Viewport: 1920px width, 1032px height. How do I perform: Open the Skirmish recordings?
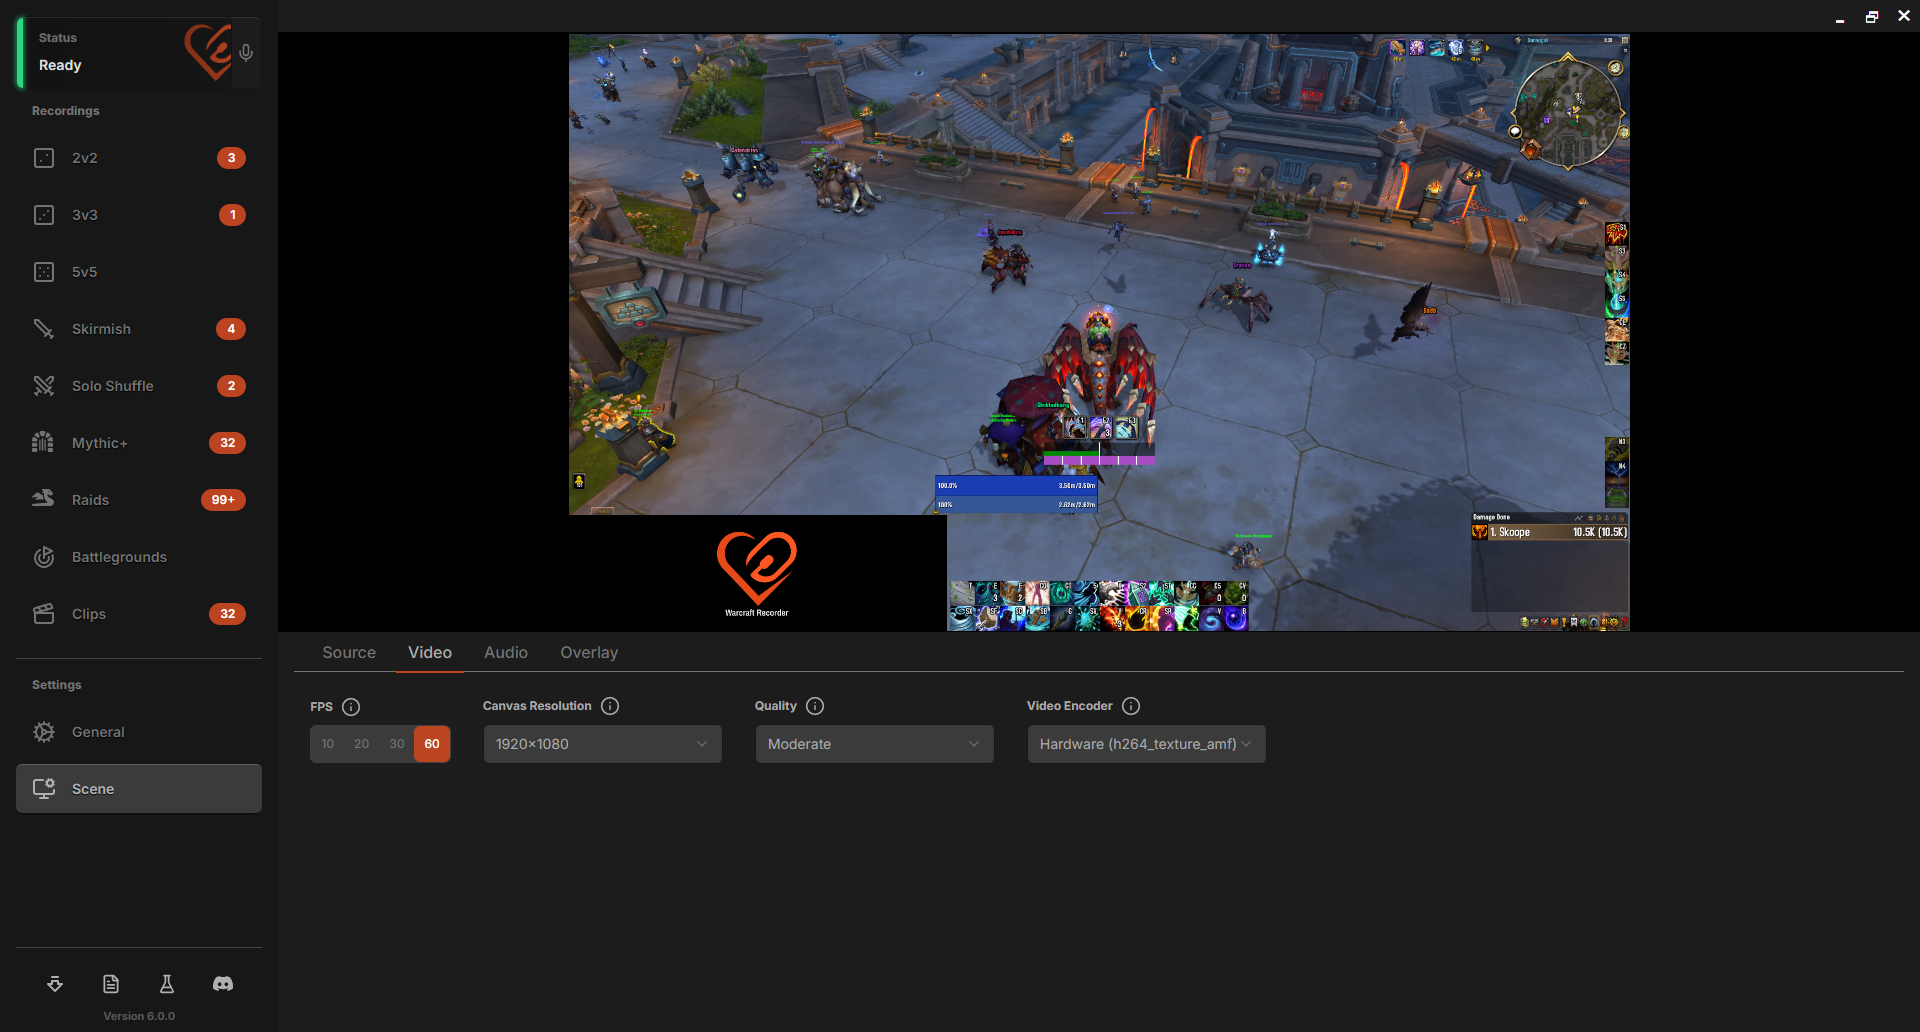(139, 329)
